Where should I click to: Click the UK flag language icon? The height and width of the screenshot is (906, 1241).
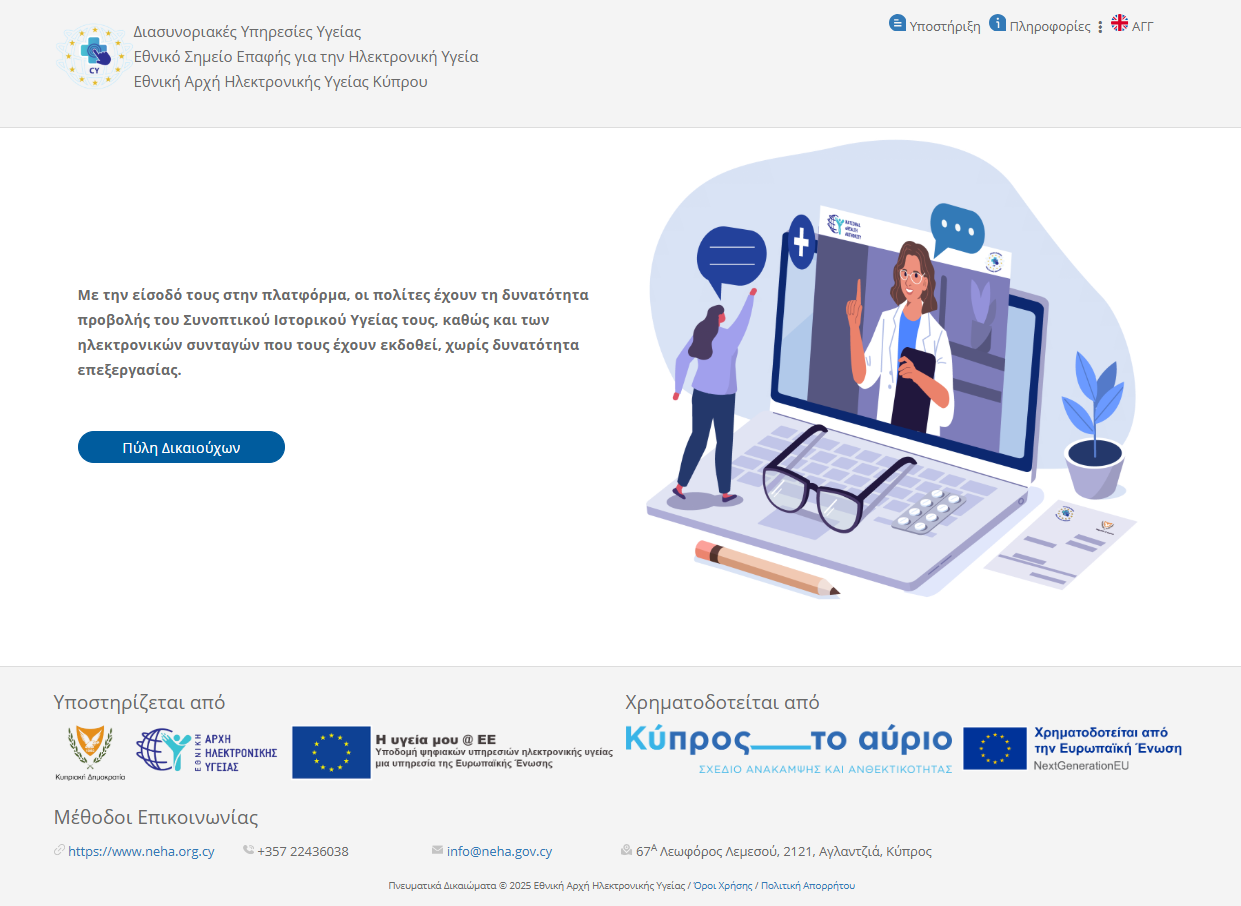pos(1119,23)
